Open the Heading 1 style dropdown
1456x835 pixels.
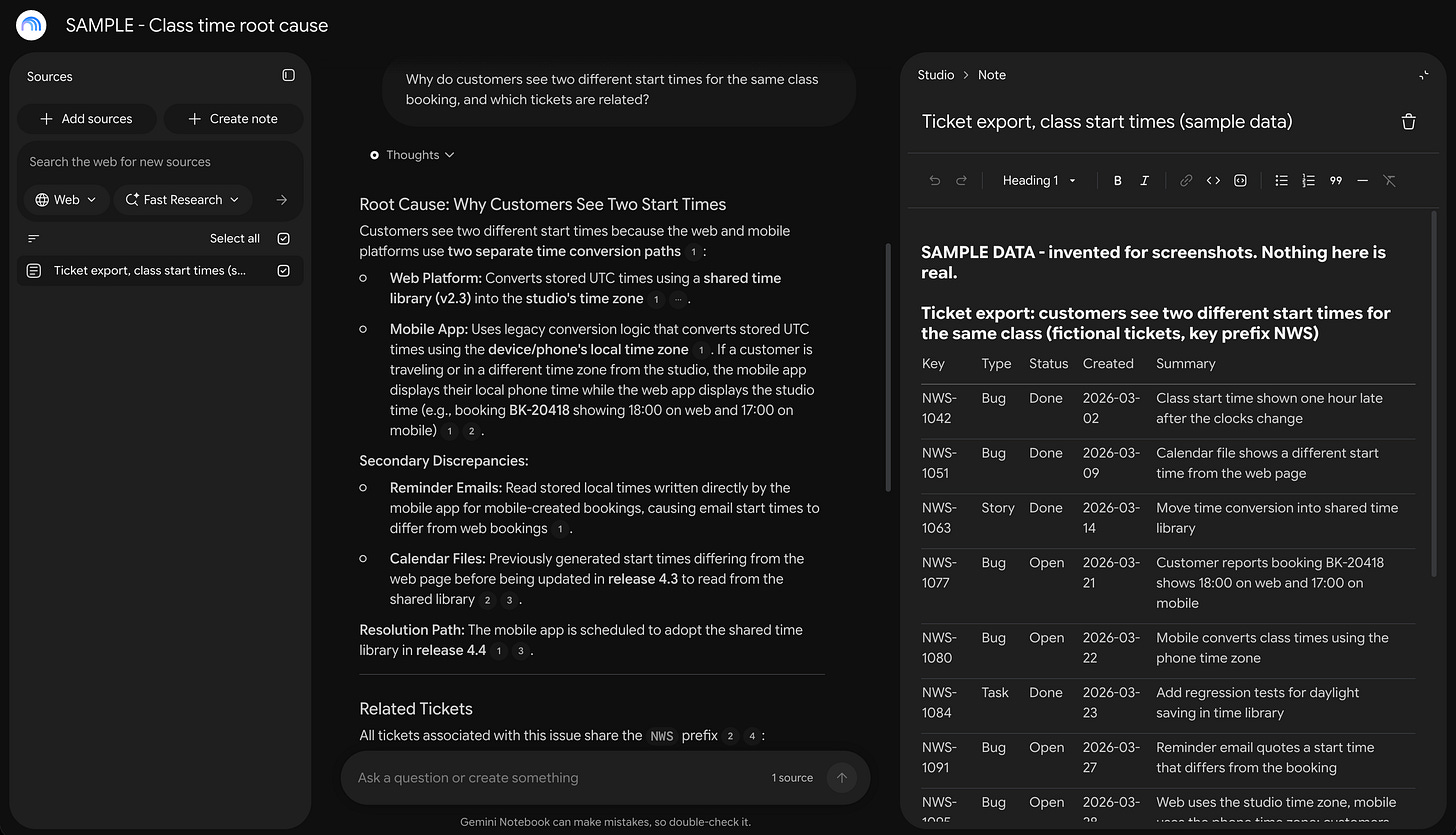[1039, 181]
